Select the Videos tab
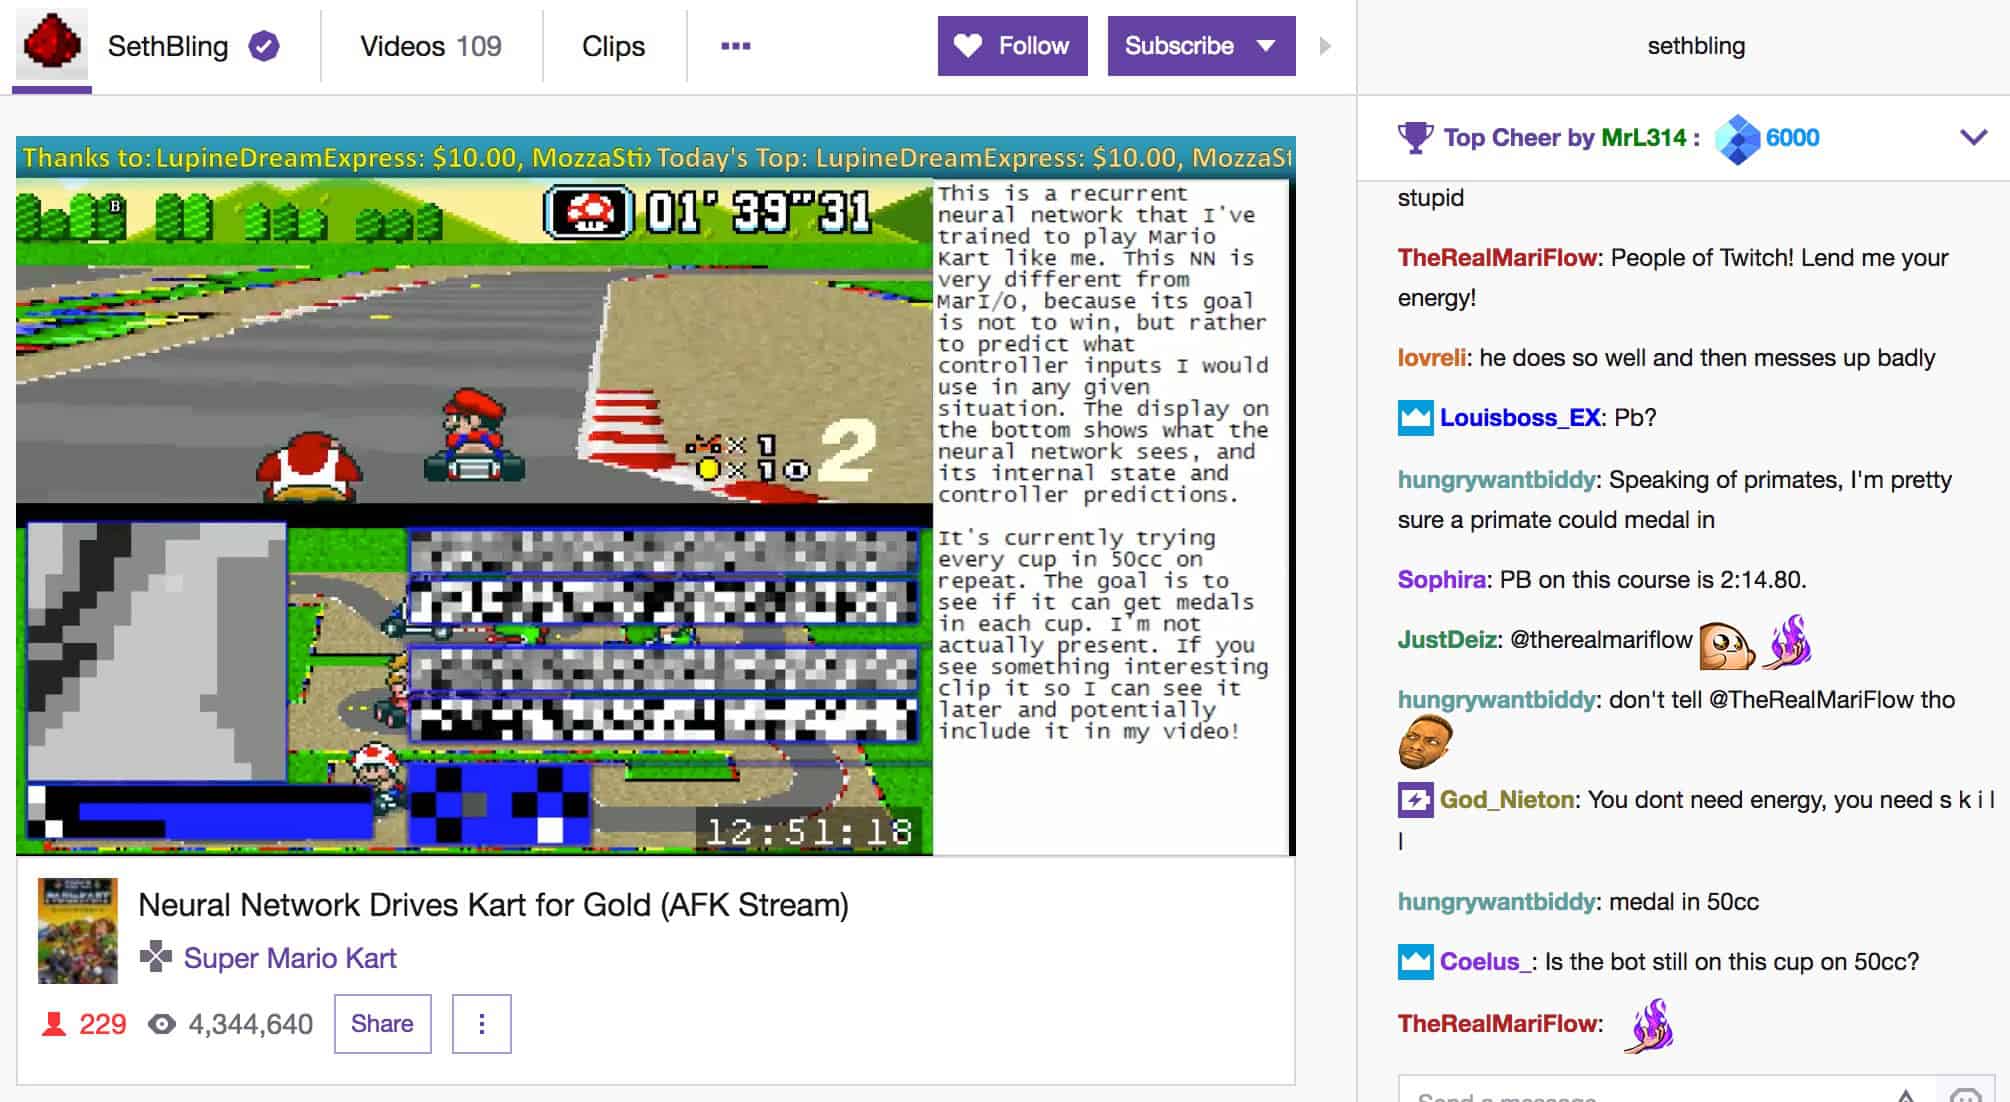The width and height of the screenshot is (2010, 1102). [423, 45]
